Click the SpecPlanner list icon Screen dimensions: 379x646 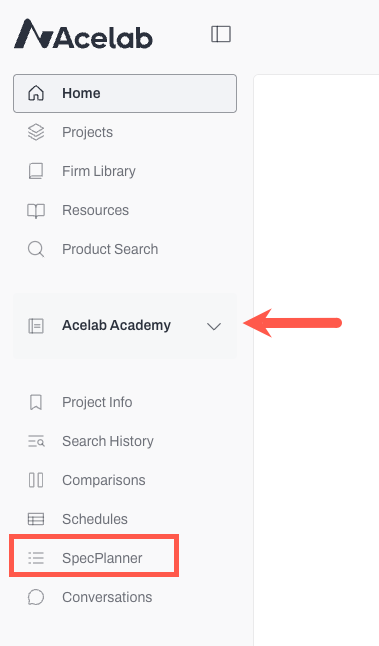[36, 558]
